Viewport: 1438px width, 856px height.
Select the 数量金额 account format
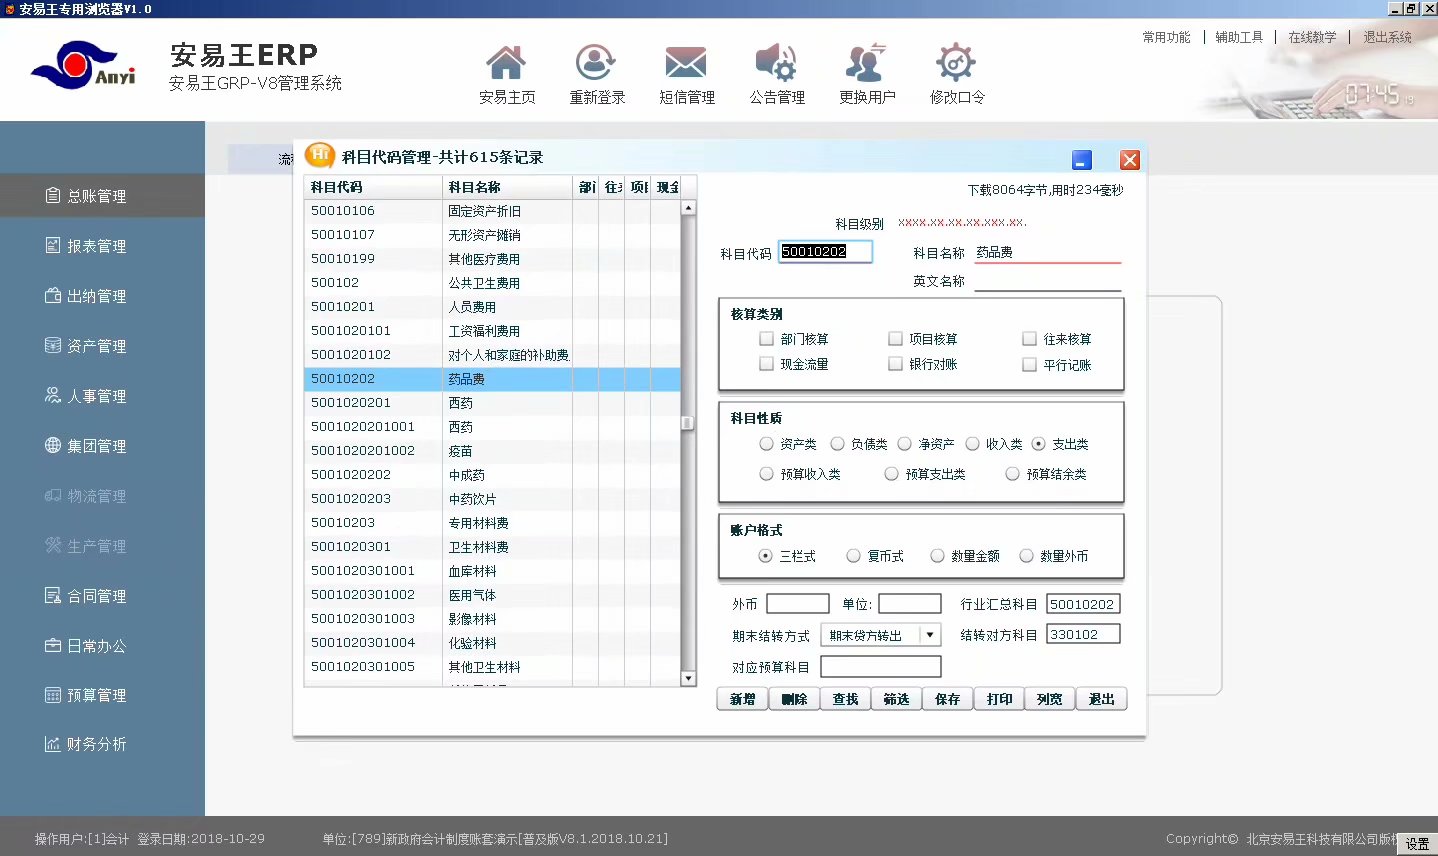(x=937, y=556)
